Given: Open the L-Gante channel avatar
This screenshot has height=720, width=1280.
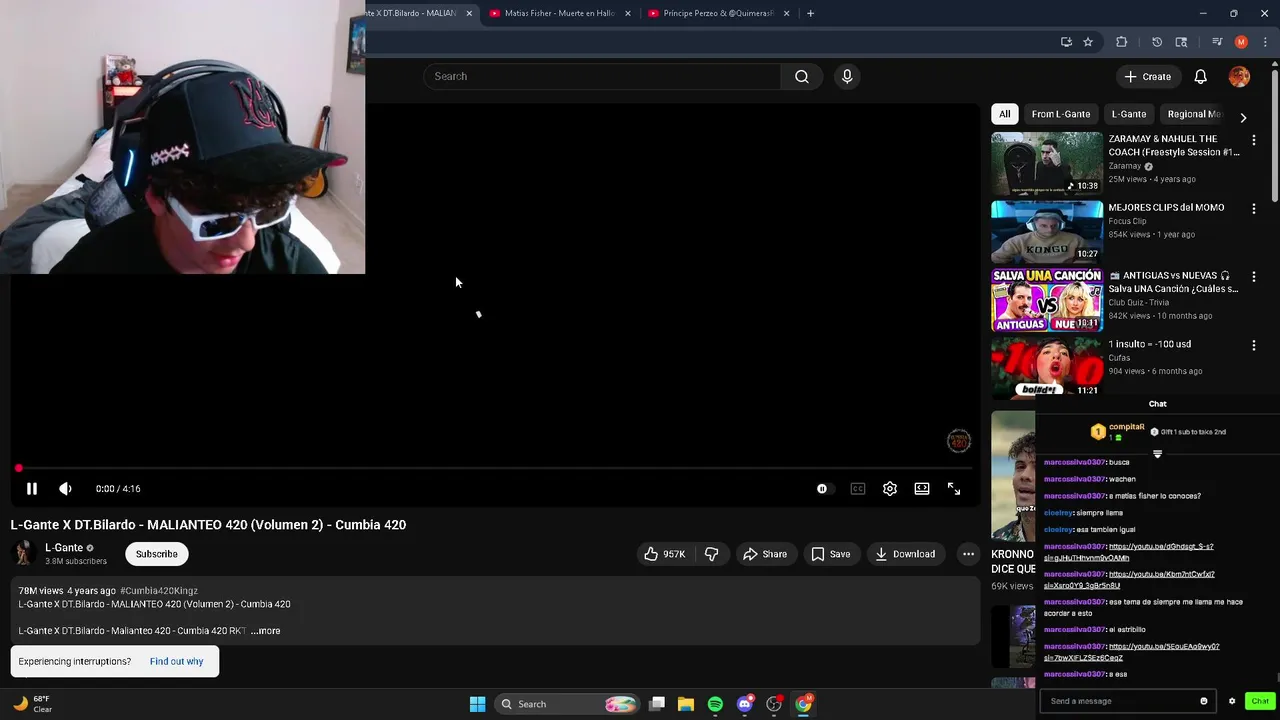Looking at the screenshot, I should pos(23,553).
